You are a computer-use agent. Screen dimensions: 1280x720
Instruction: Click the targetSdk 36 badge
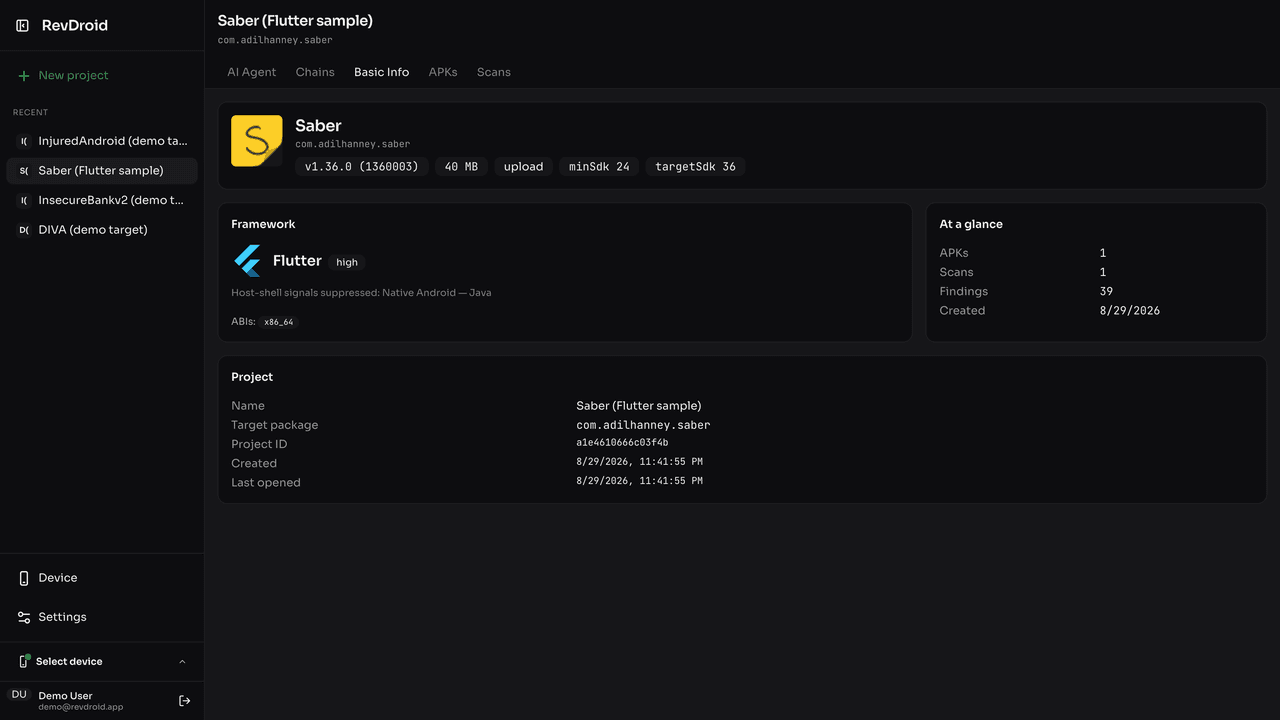pos(695,167)
